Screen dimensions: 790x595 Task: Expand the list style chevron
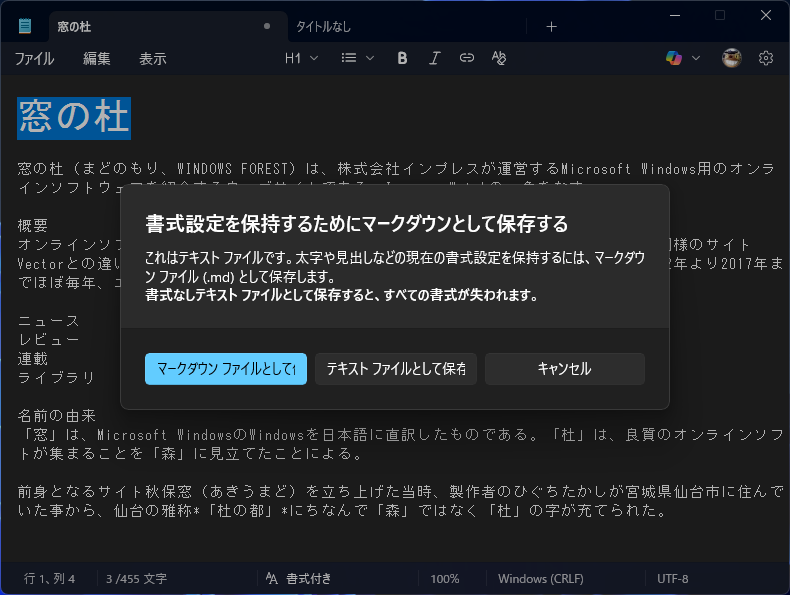point(370,58)
